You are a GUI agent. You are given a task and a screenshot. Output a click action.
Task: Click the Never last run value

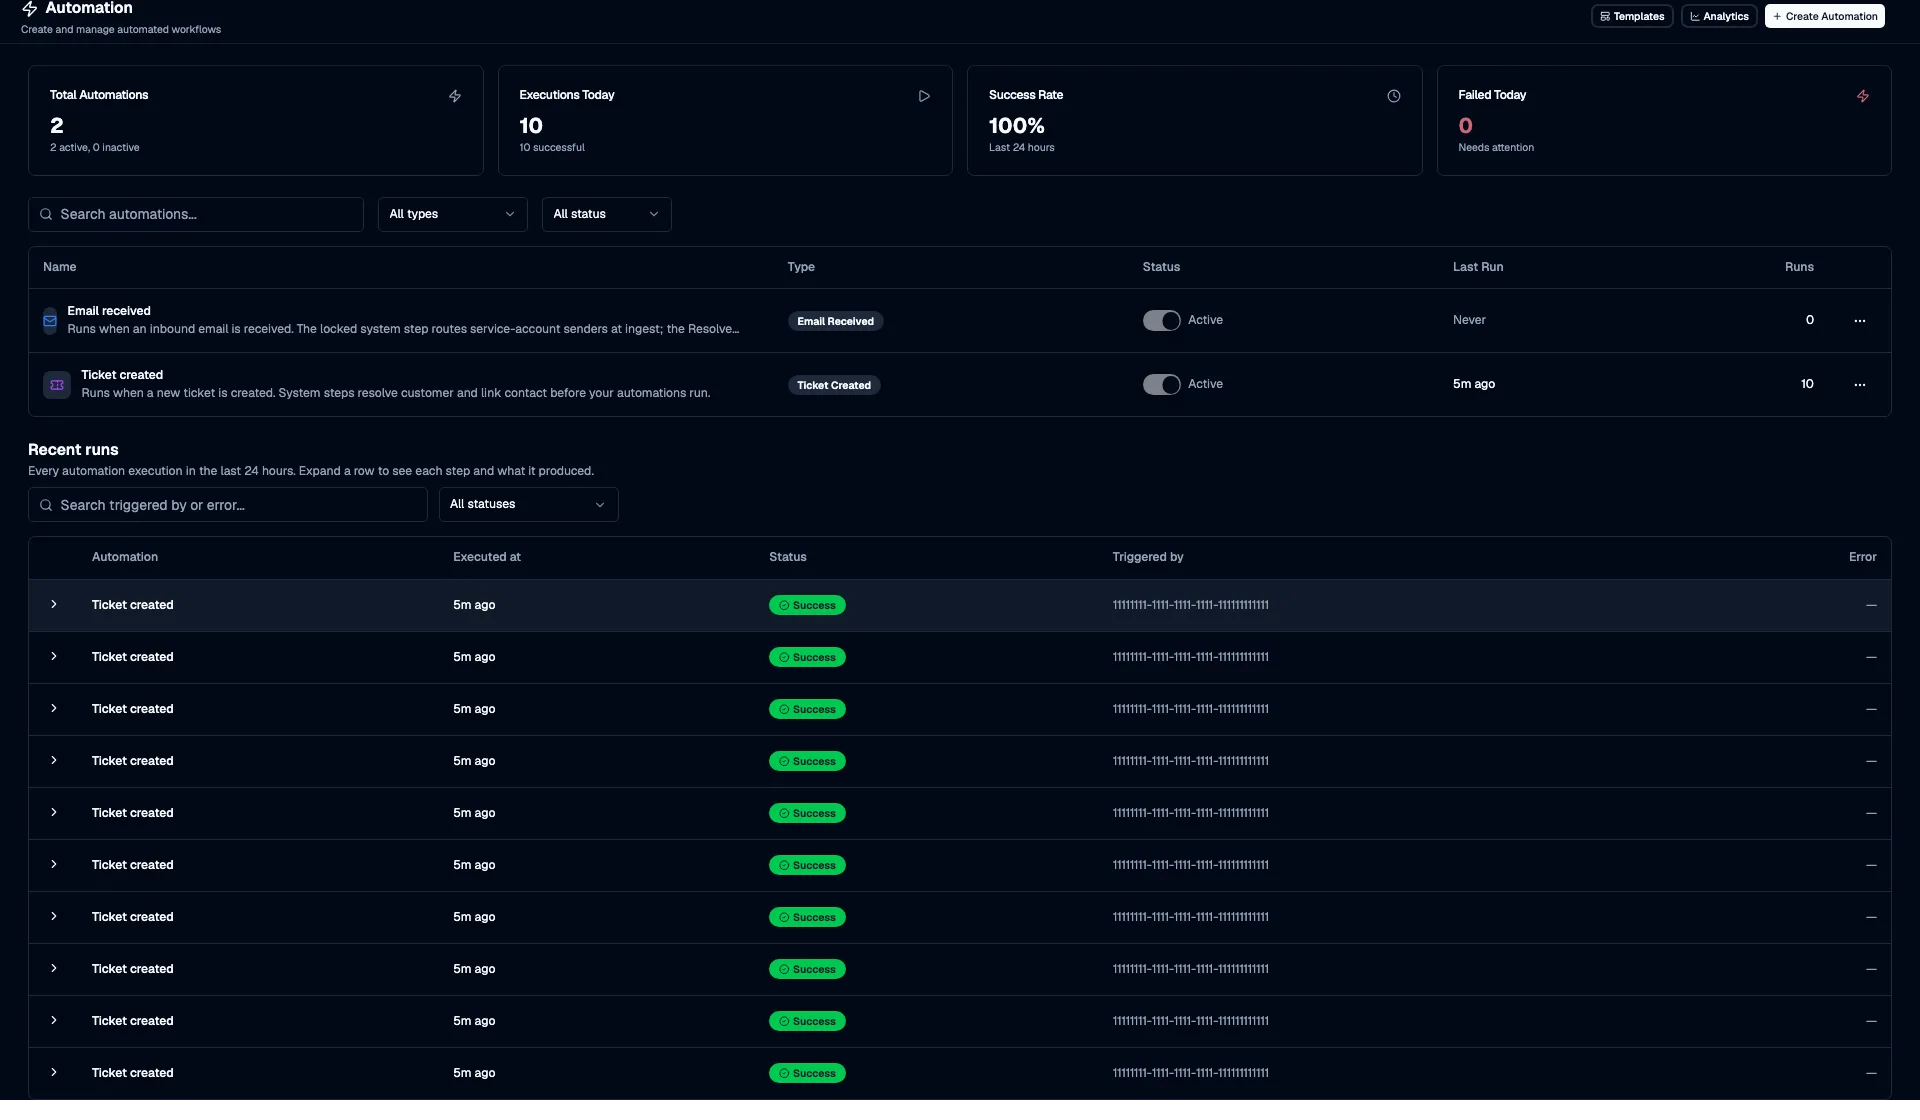1469,320
